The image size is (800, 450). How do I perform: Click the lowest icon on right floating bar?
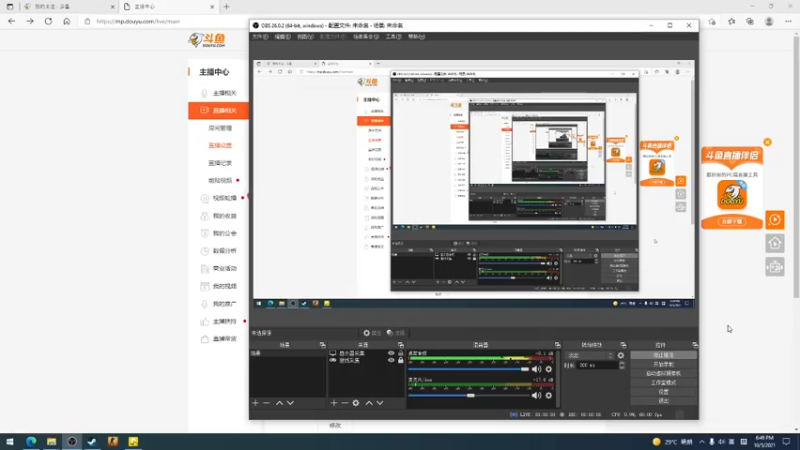click(x=774, y=267)
